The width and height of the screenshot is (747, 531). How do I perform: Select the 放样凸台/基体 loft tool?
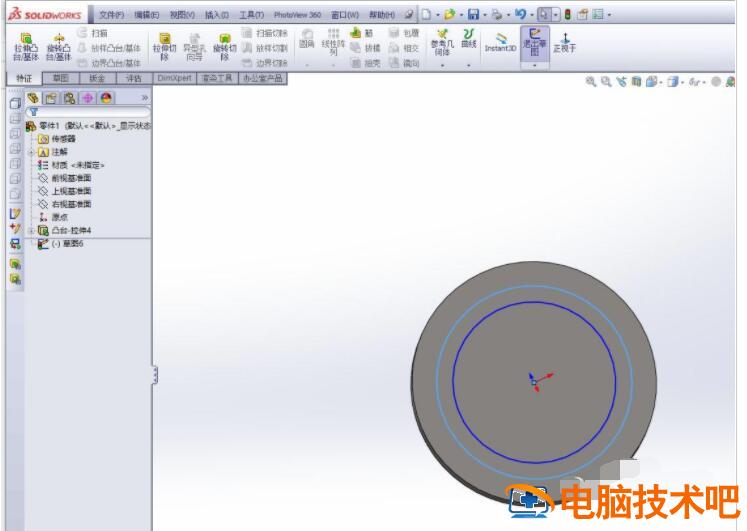click(109, 48)
